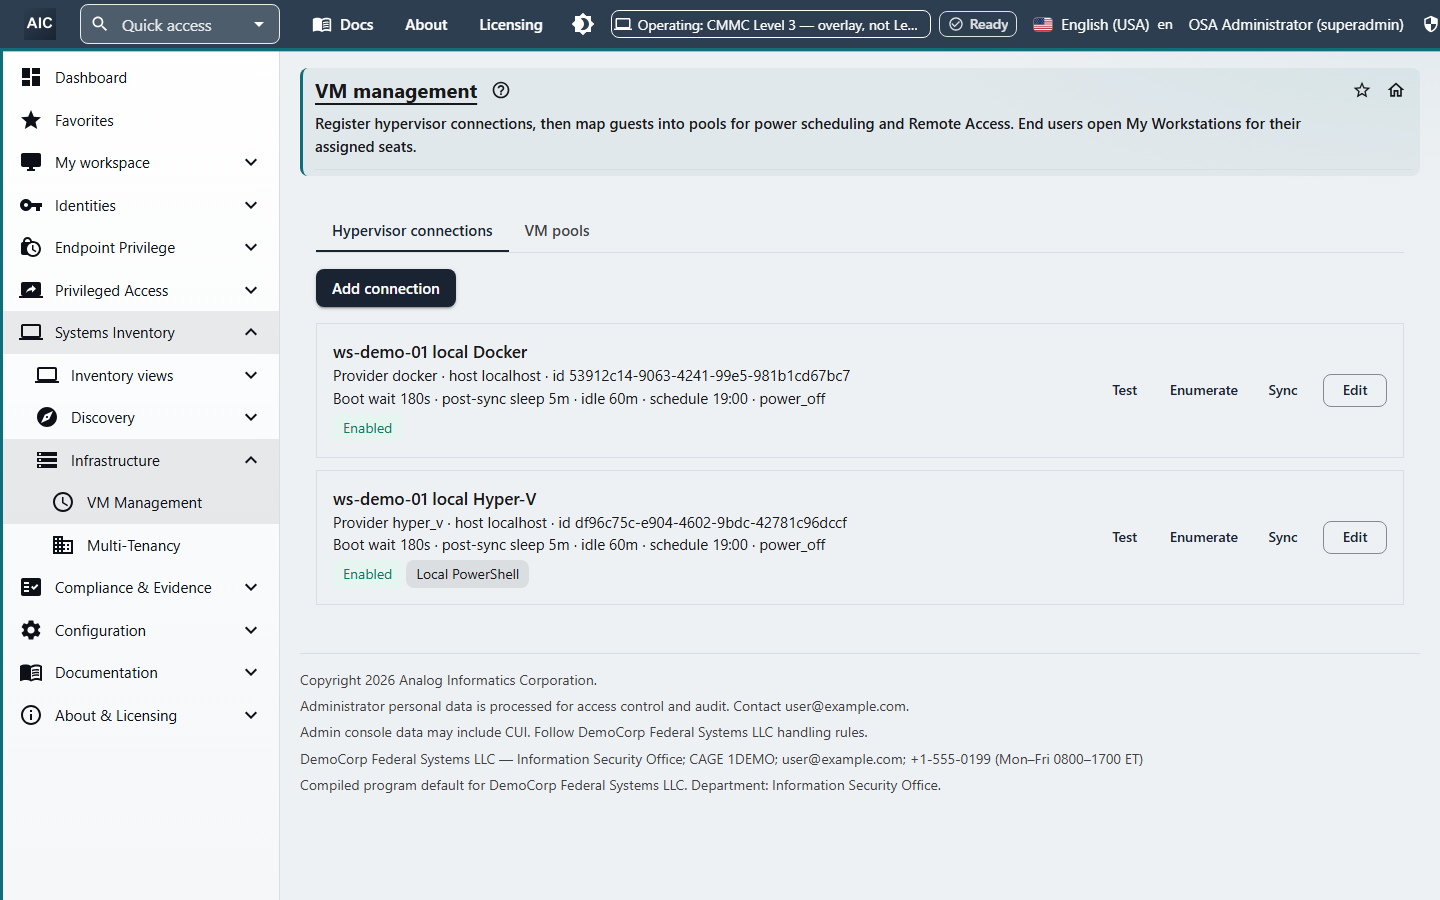The height and width of the screenshot is (900, 1440).
Task: Click the Dashboard grid icon
Action: click(x=31, y=77)
